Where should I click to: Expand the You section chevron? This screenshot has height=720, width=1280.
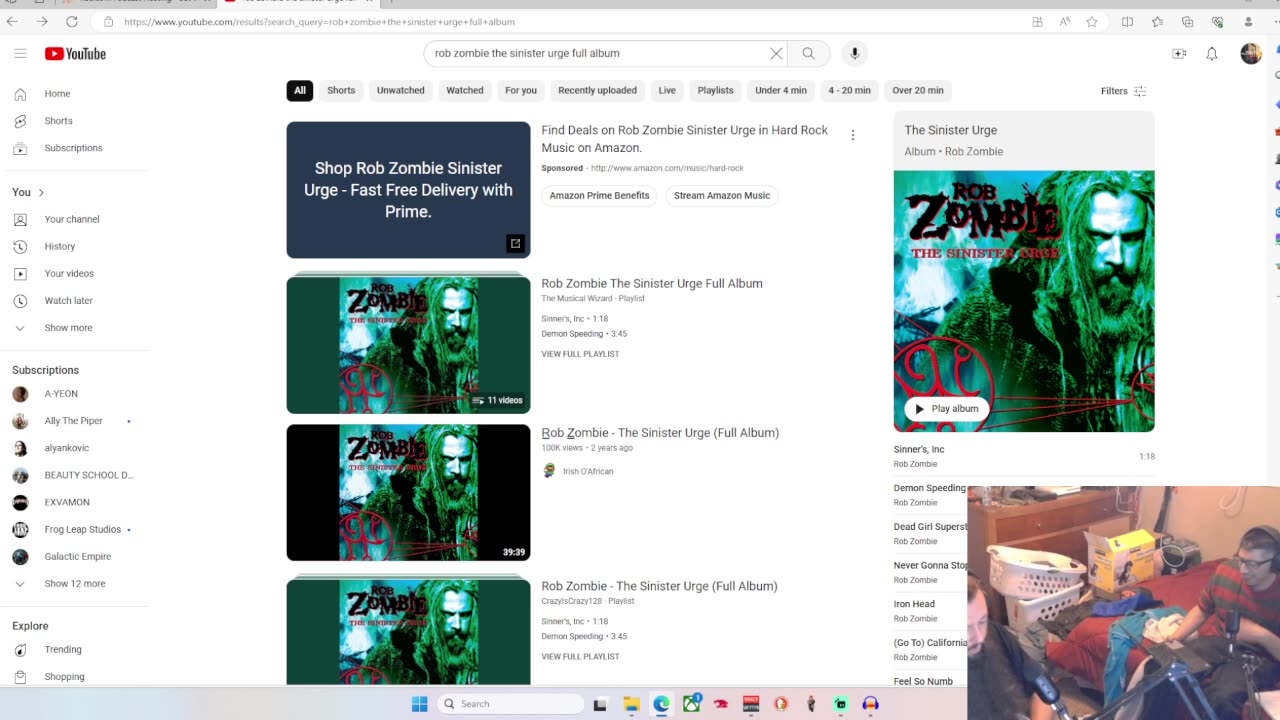pos(41,192)
